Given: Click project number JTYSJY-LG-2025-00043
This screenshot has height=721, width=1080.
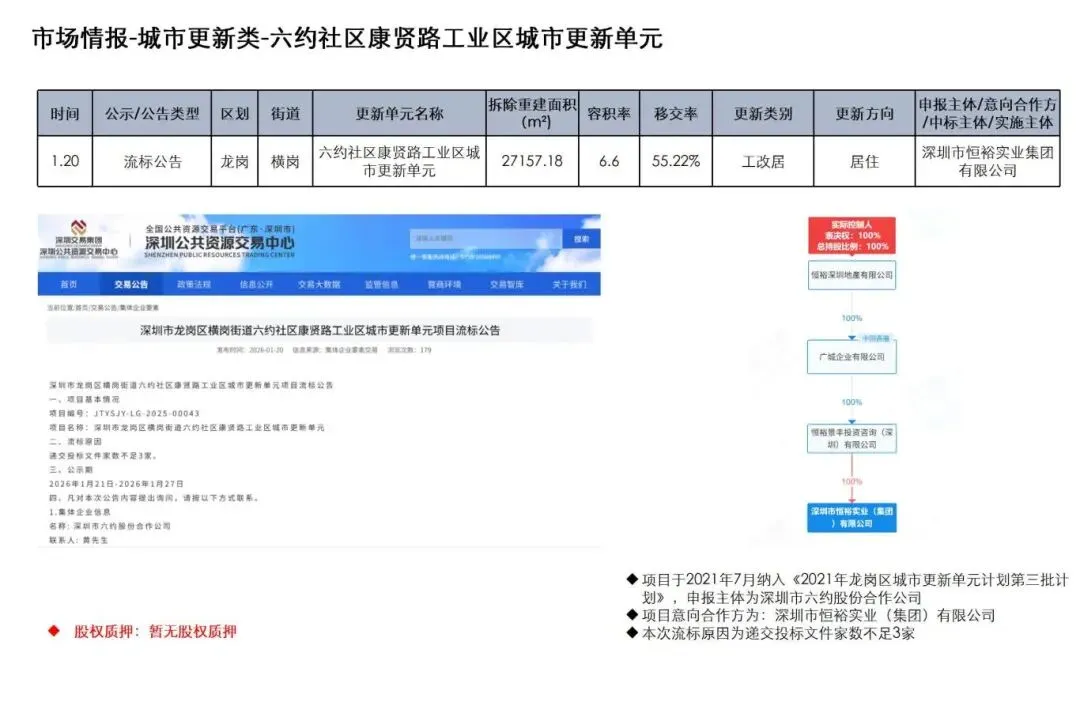Looking at the screenshot, I should (147, 413).
